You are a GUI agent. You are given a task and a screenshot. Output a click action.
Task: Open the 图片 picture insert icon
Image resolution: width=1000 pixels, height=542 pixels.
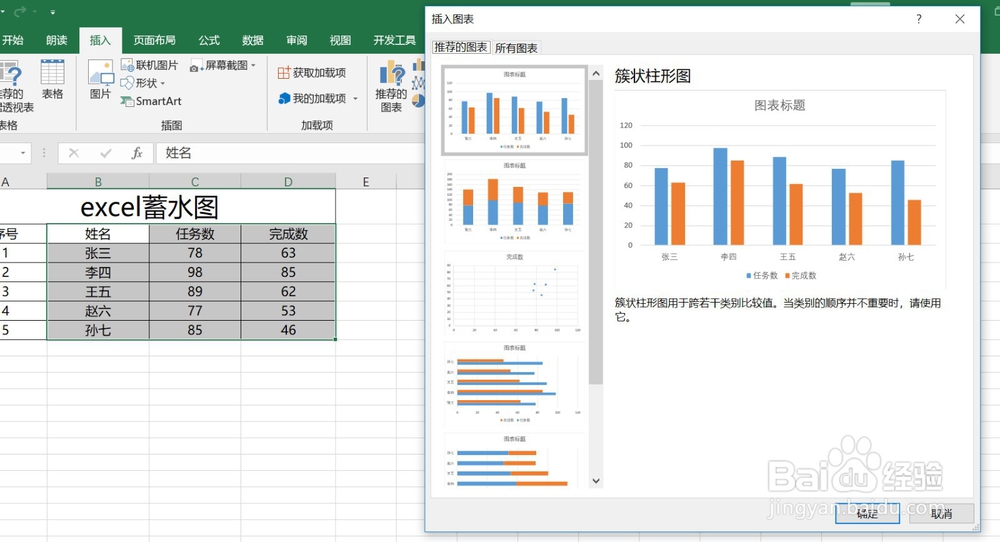point(101,80)
